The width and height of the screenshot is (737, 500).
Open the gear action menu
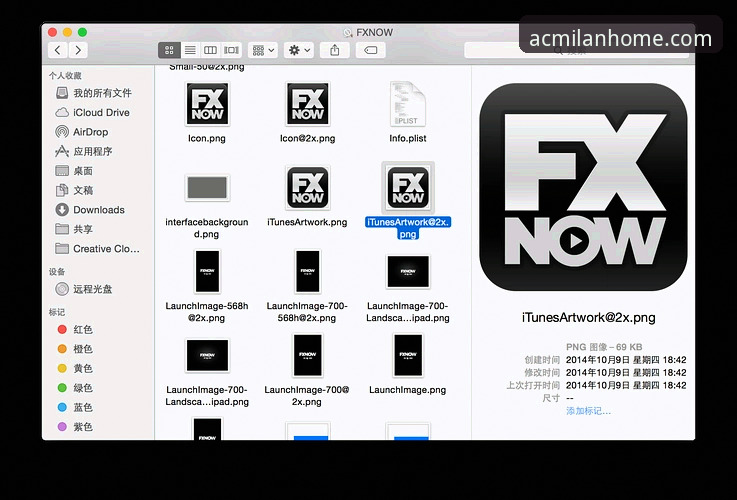click(299, 50)
